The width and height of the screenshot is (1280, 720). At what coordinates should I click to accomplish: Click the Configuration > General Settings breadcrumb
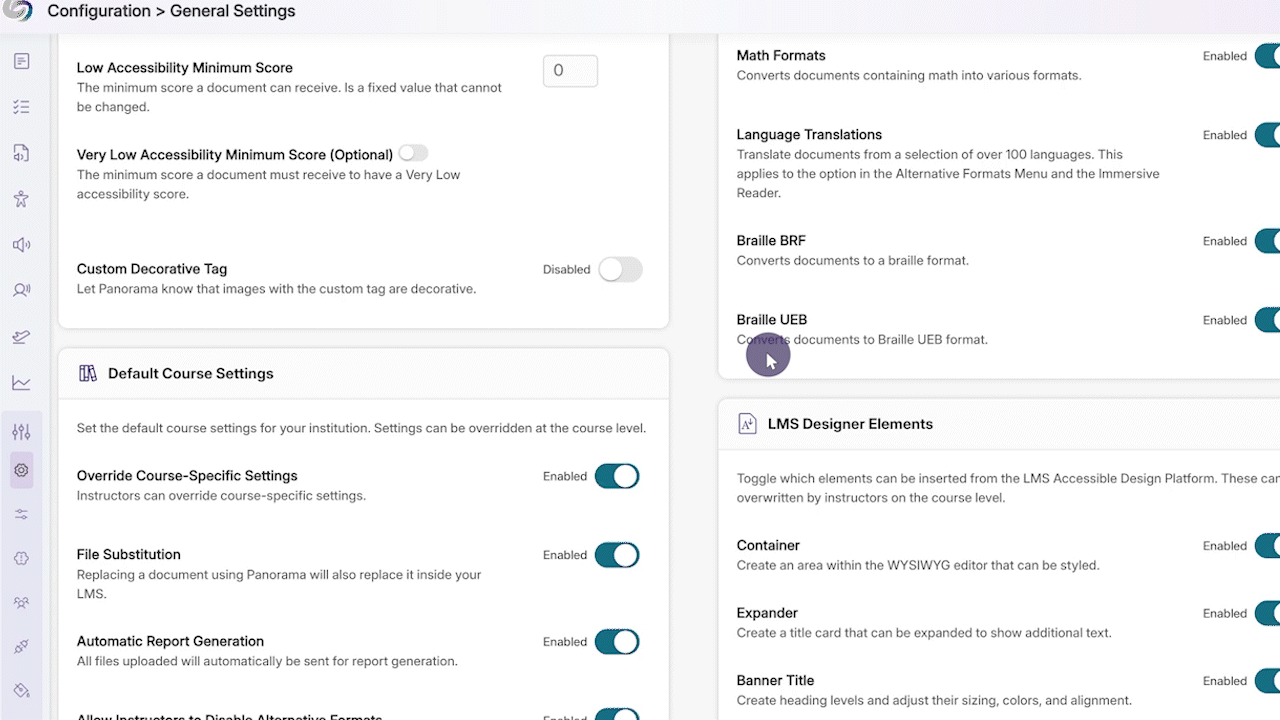(171, 12)
